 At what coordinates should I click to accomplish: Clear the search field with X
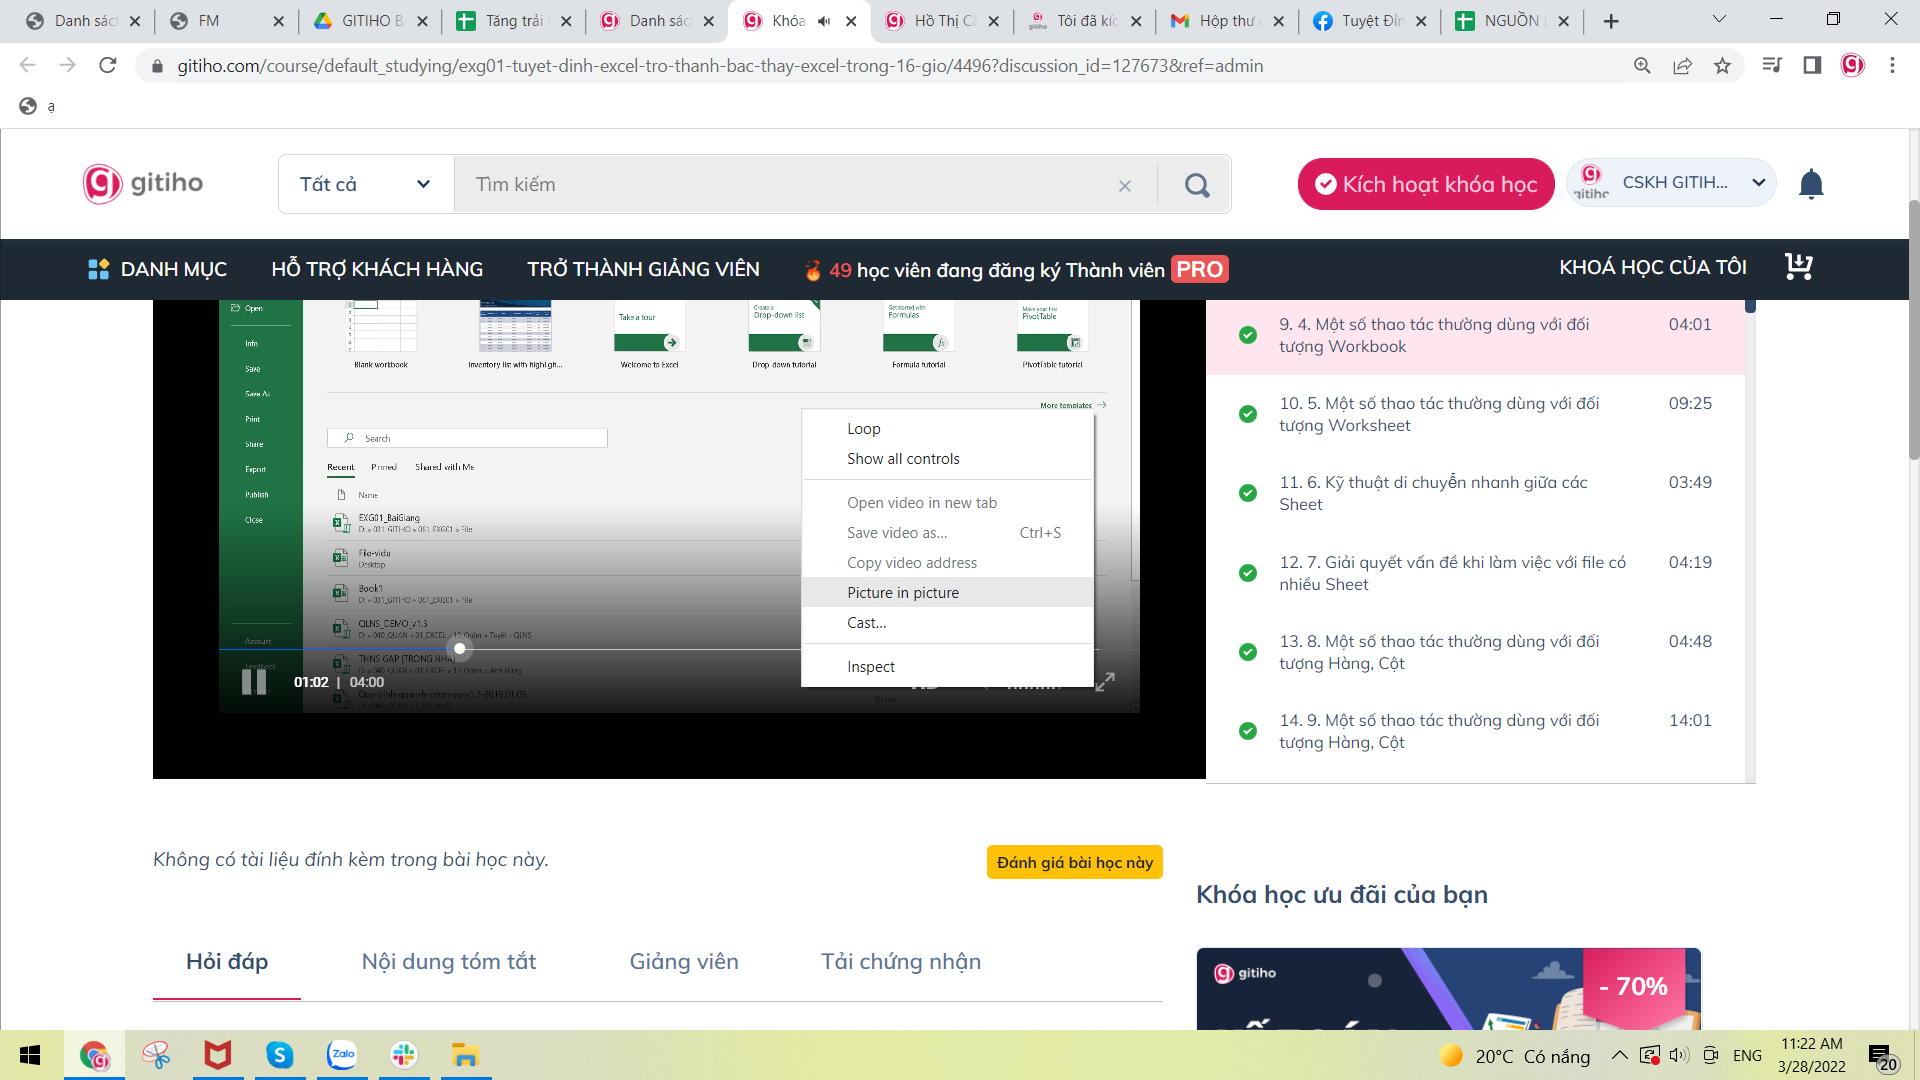pyautogui.click(x=1125, y=186)
